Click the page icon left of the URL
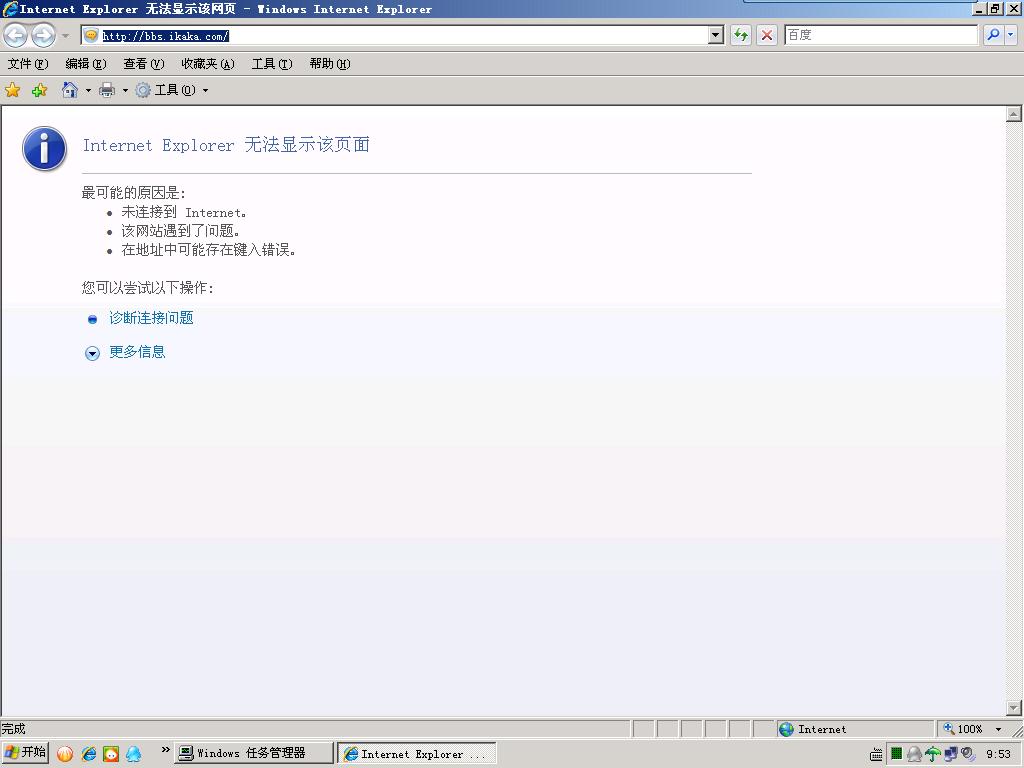 pyautogui.click(x=91, y=35)
